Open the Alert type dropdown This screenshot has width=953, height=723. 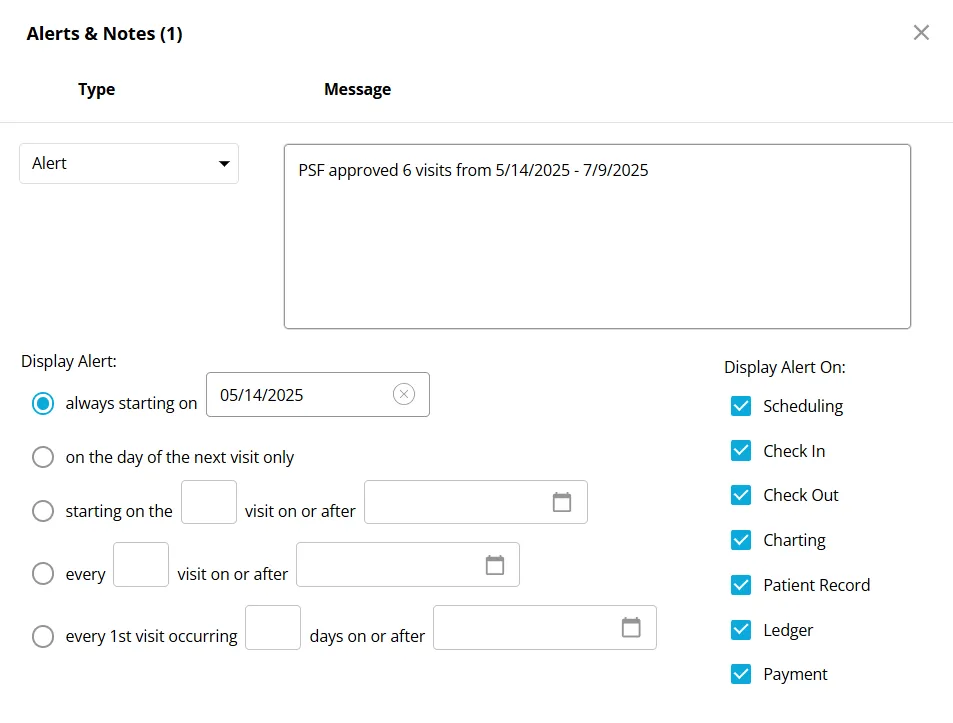coord(129,163)
